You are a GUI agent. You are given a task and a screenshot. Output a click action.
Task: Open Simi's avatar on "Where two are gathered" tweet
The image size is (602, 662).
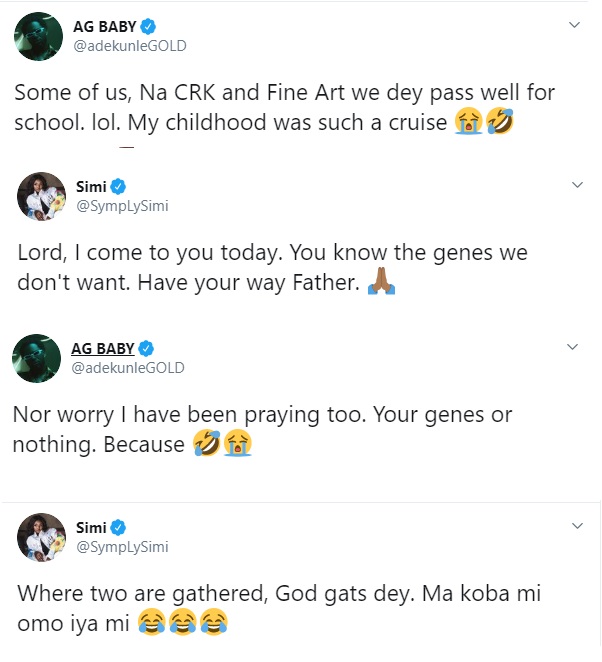click(42, 536)
